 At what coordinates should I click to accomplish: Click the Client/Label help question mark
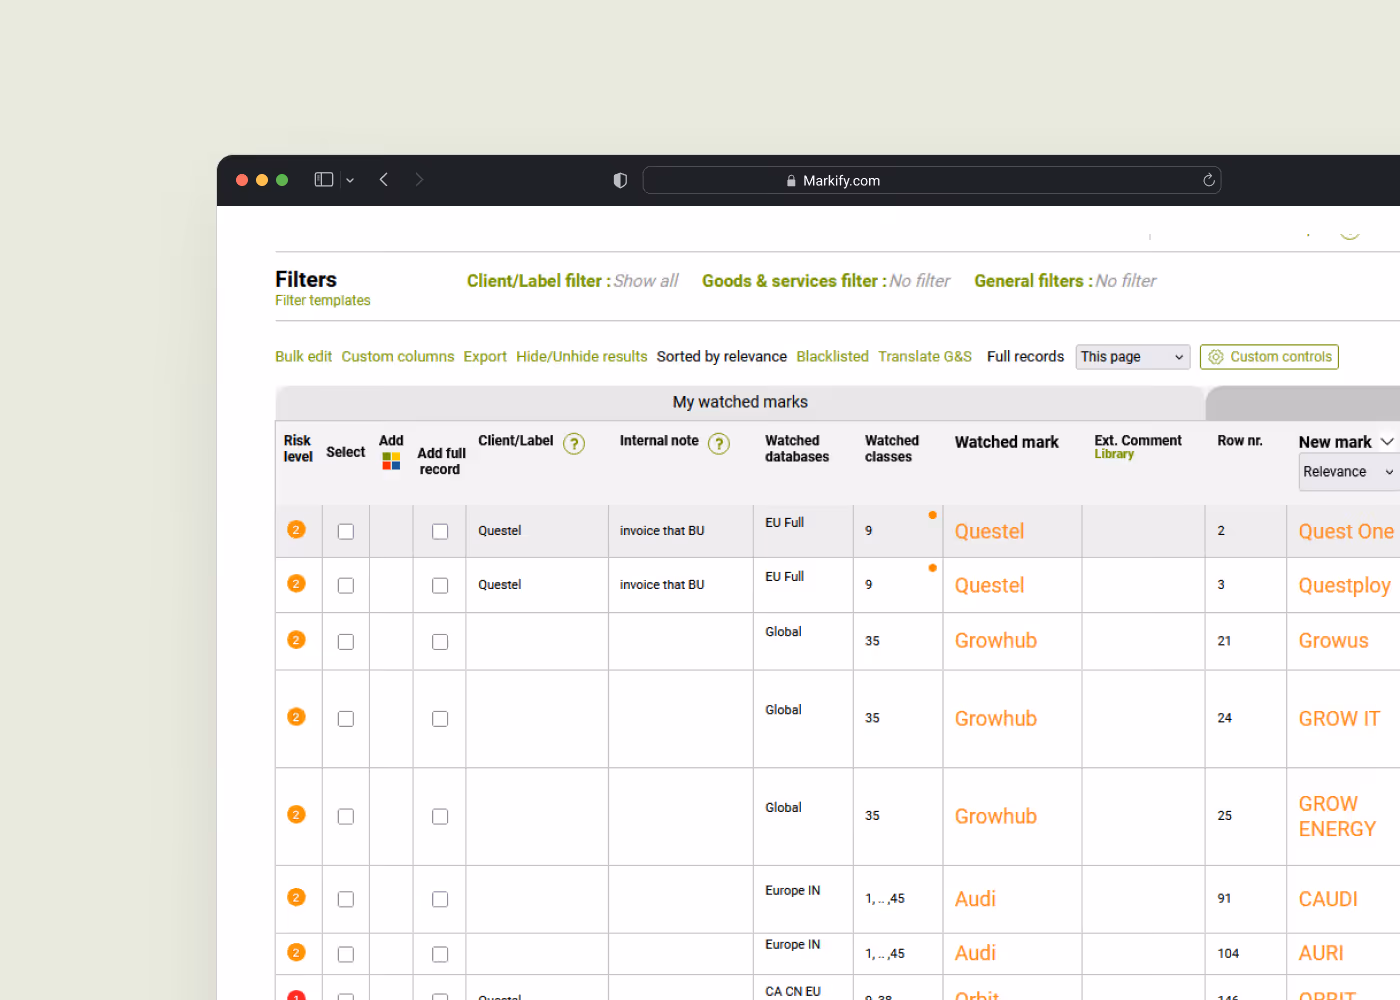[x=574, y=444]
